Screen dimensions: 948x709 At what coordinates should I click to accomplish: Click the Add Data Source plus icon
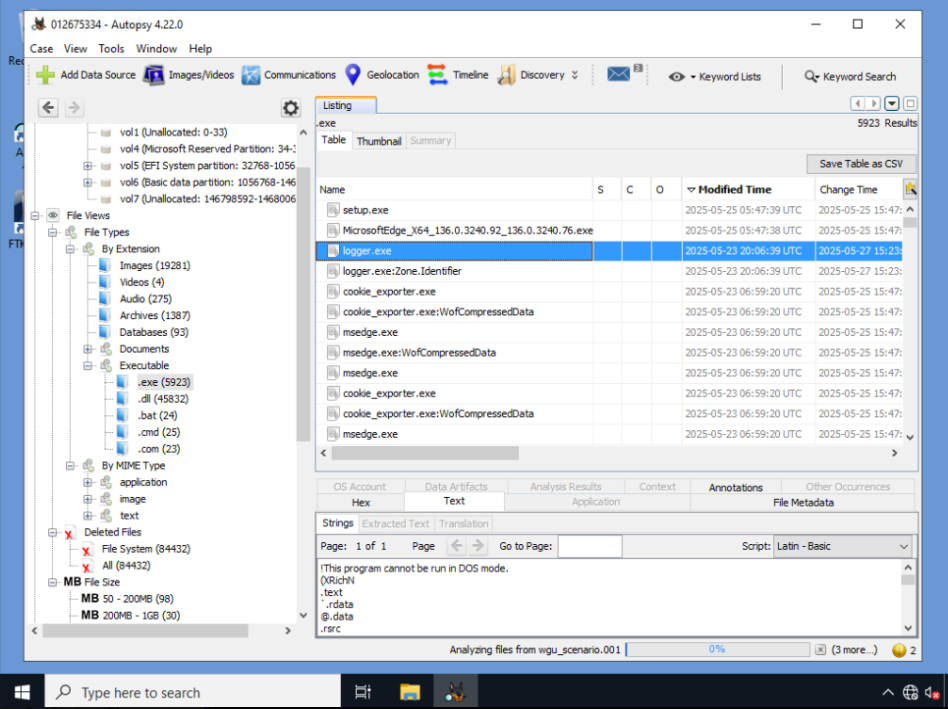[45, 75]
